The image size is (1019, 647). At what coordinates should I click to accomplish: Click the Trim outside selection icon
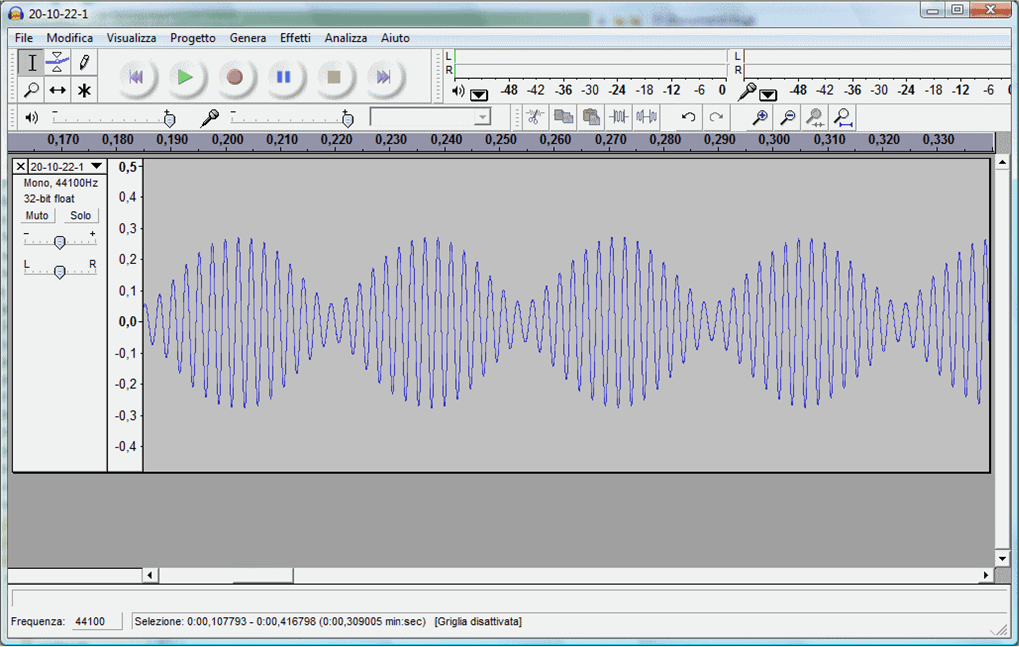click(x=619, y=117)
